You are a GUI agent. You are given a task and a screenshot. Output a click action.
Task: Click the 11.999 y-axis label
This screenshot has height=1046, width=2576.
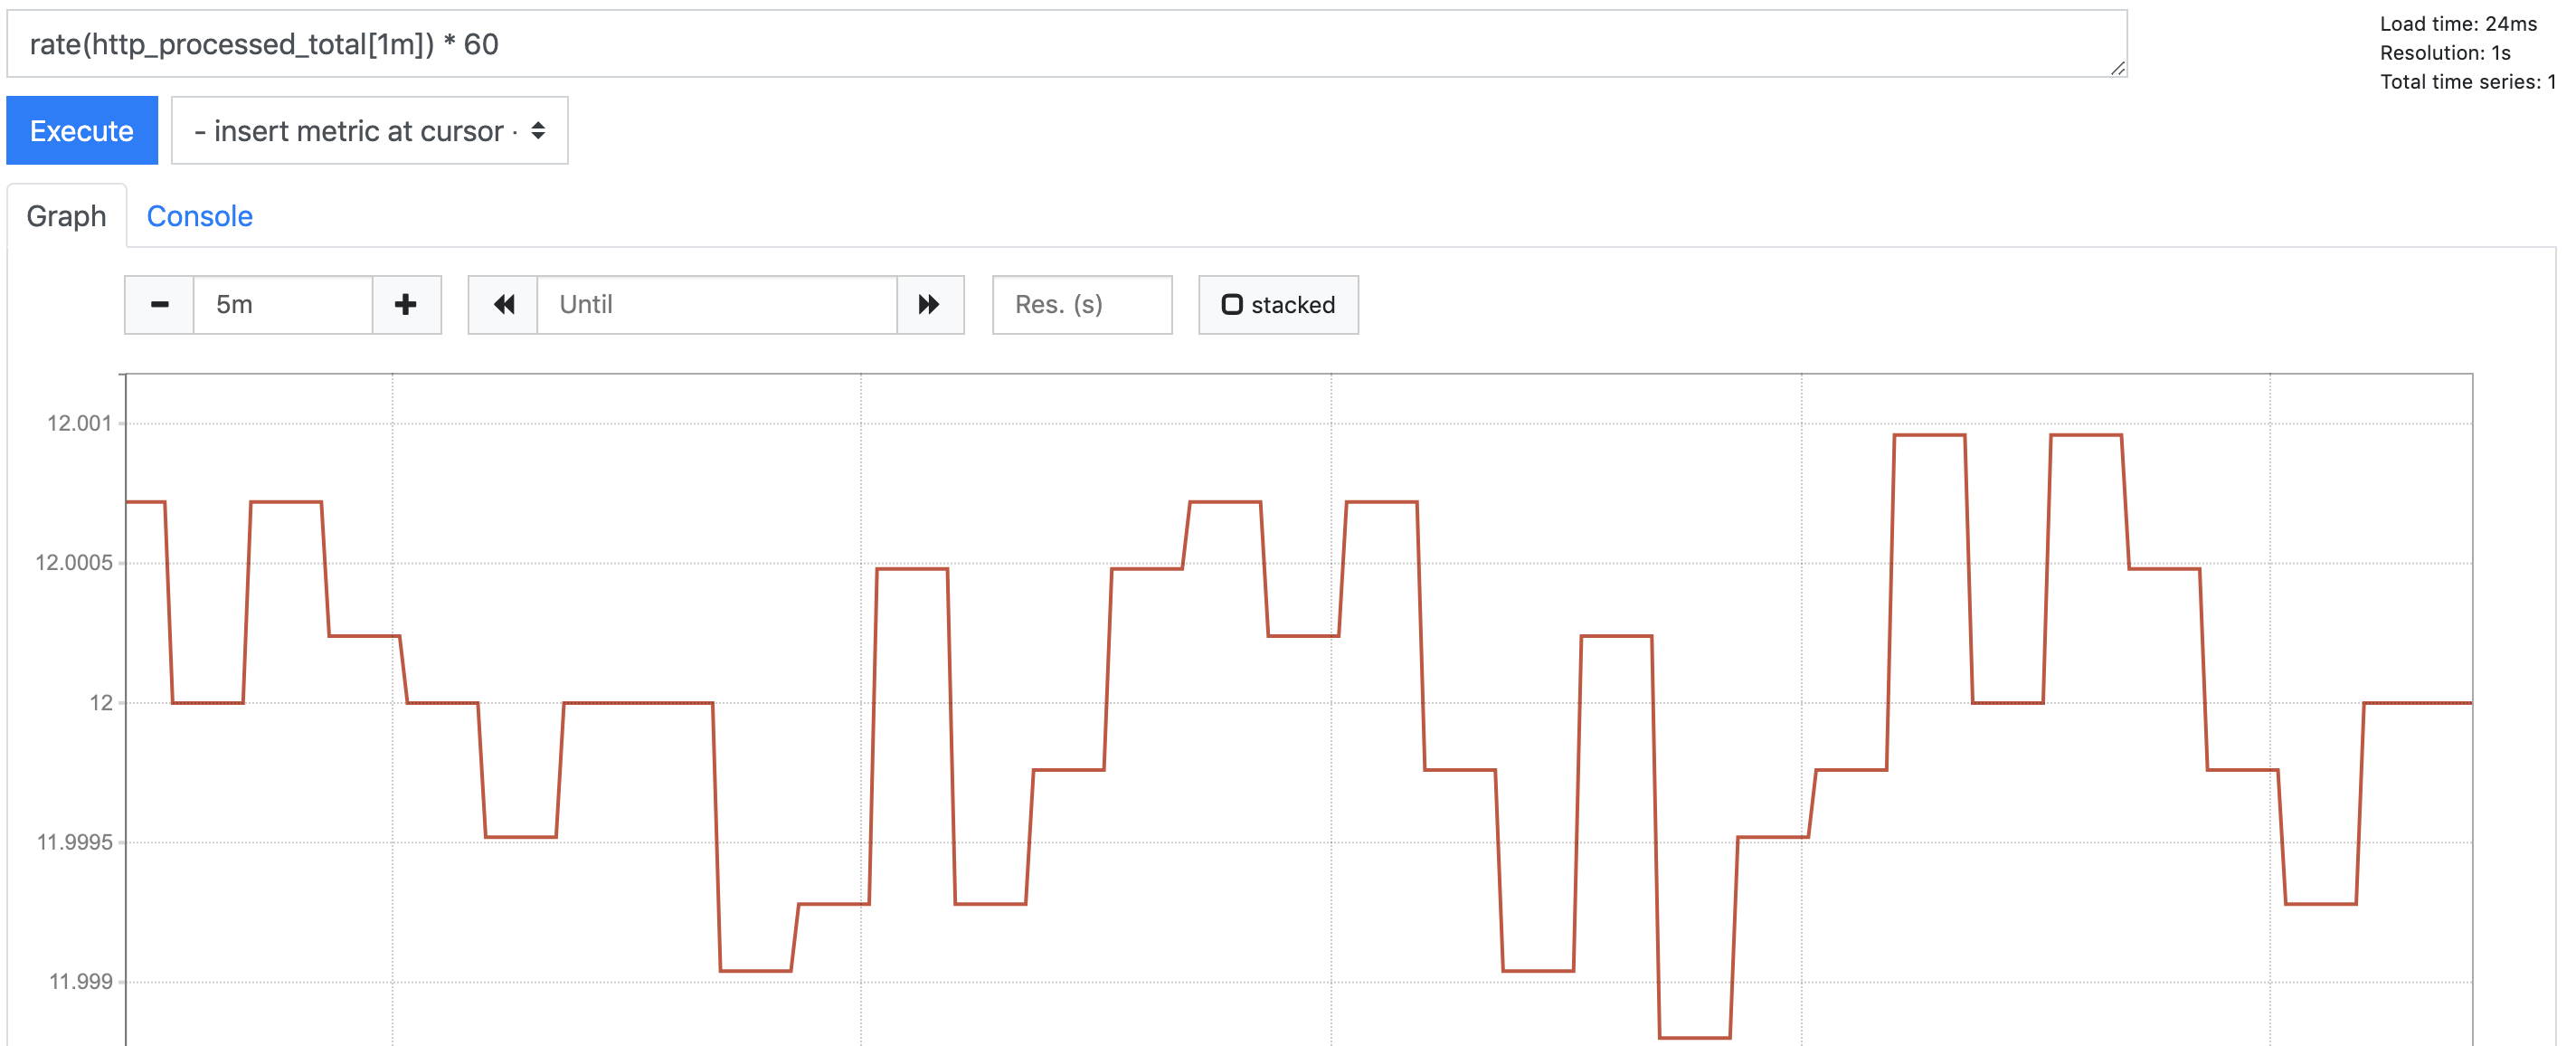[x=80, y=981]
